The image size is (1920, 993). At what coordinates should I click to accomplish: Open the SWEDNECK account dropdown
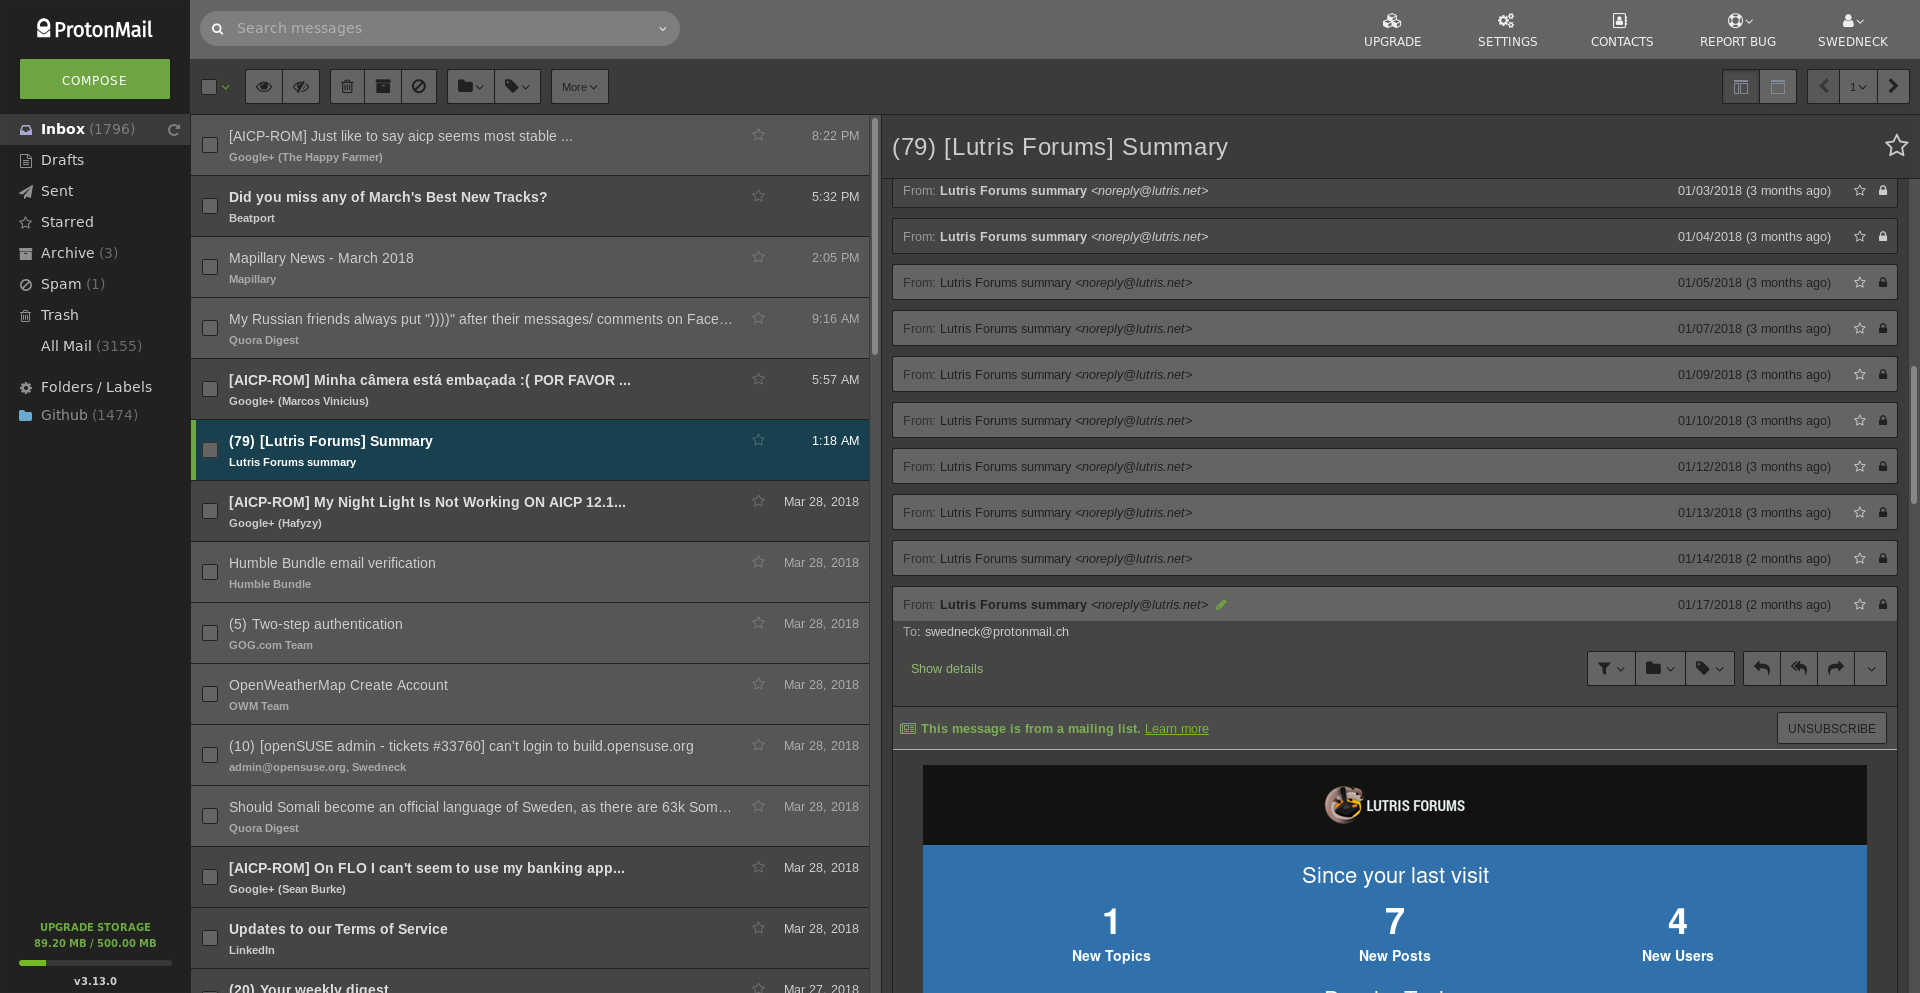tap(1852, 28)
